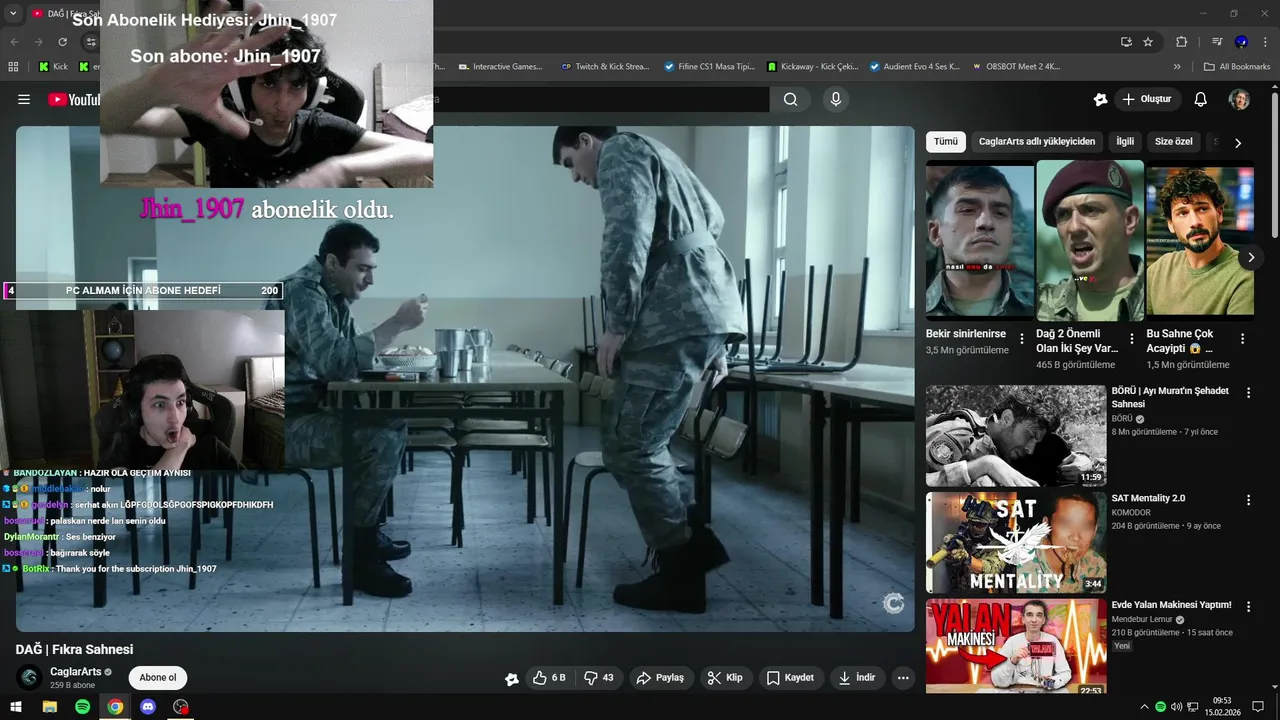The width and height of the screenshot is (1280, 720).
Task: Open Chrome media control icon
Action: (1217, 42)
